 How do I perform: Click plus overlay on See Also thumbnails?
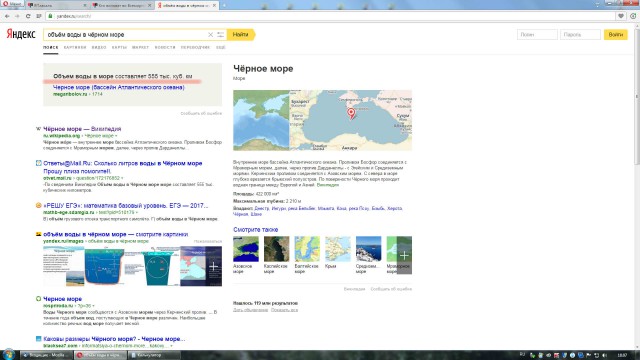404,255
